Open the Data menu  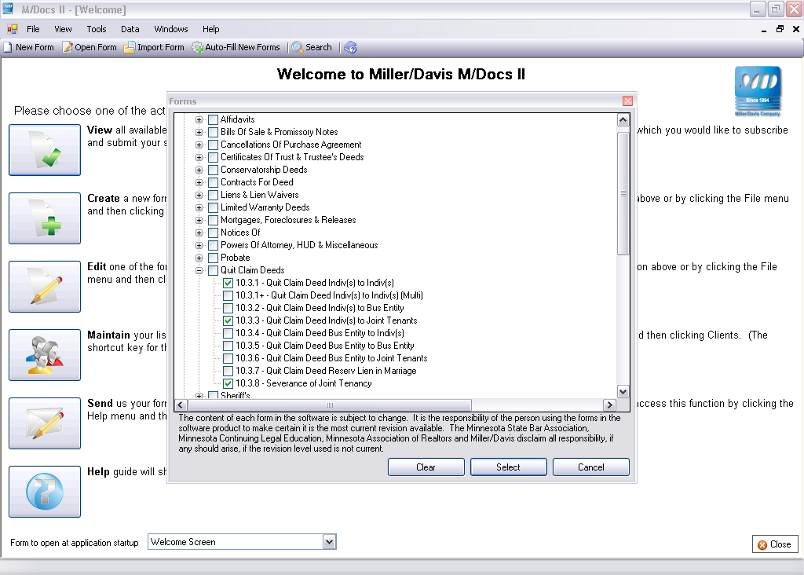[130, 29]
